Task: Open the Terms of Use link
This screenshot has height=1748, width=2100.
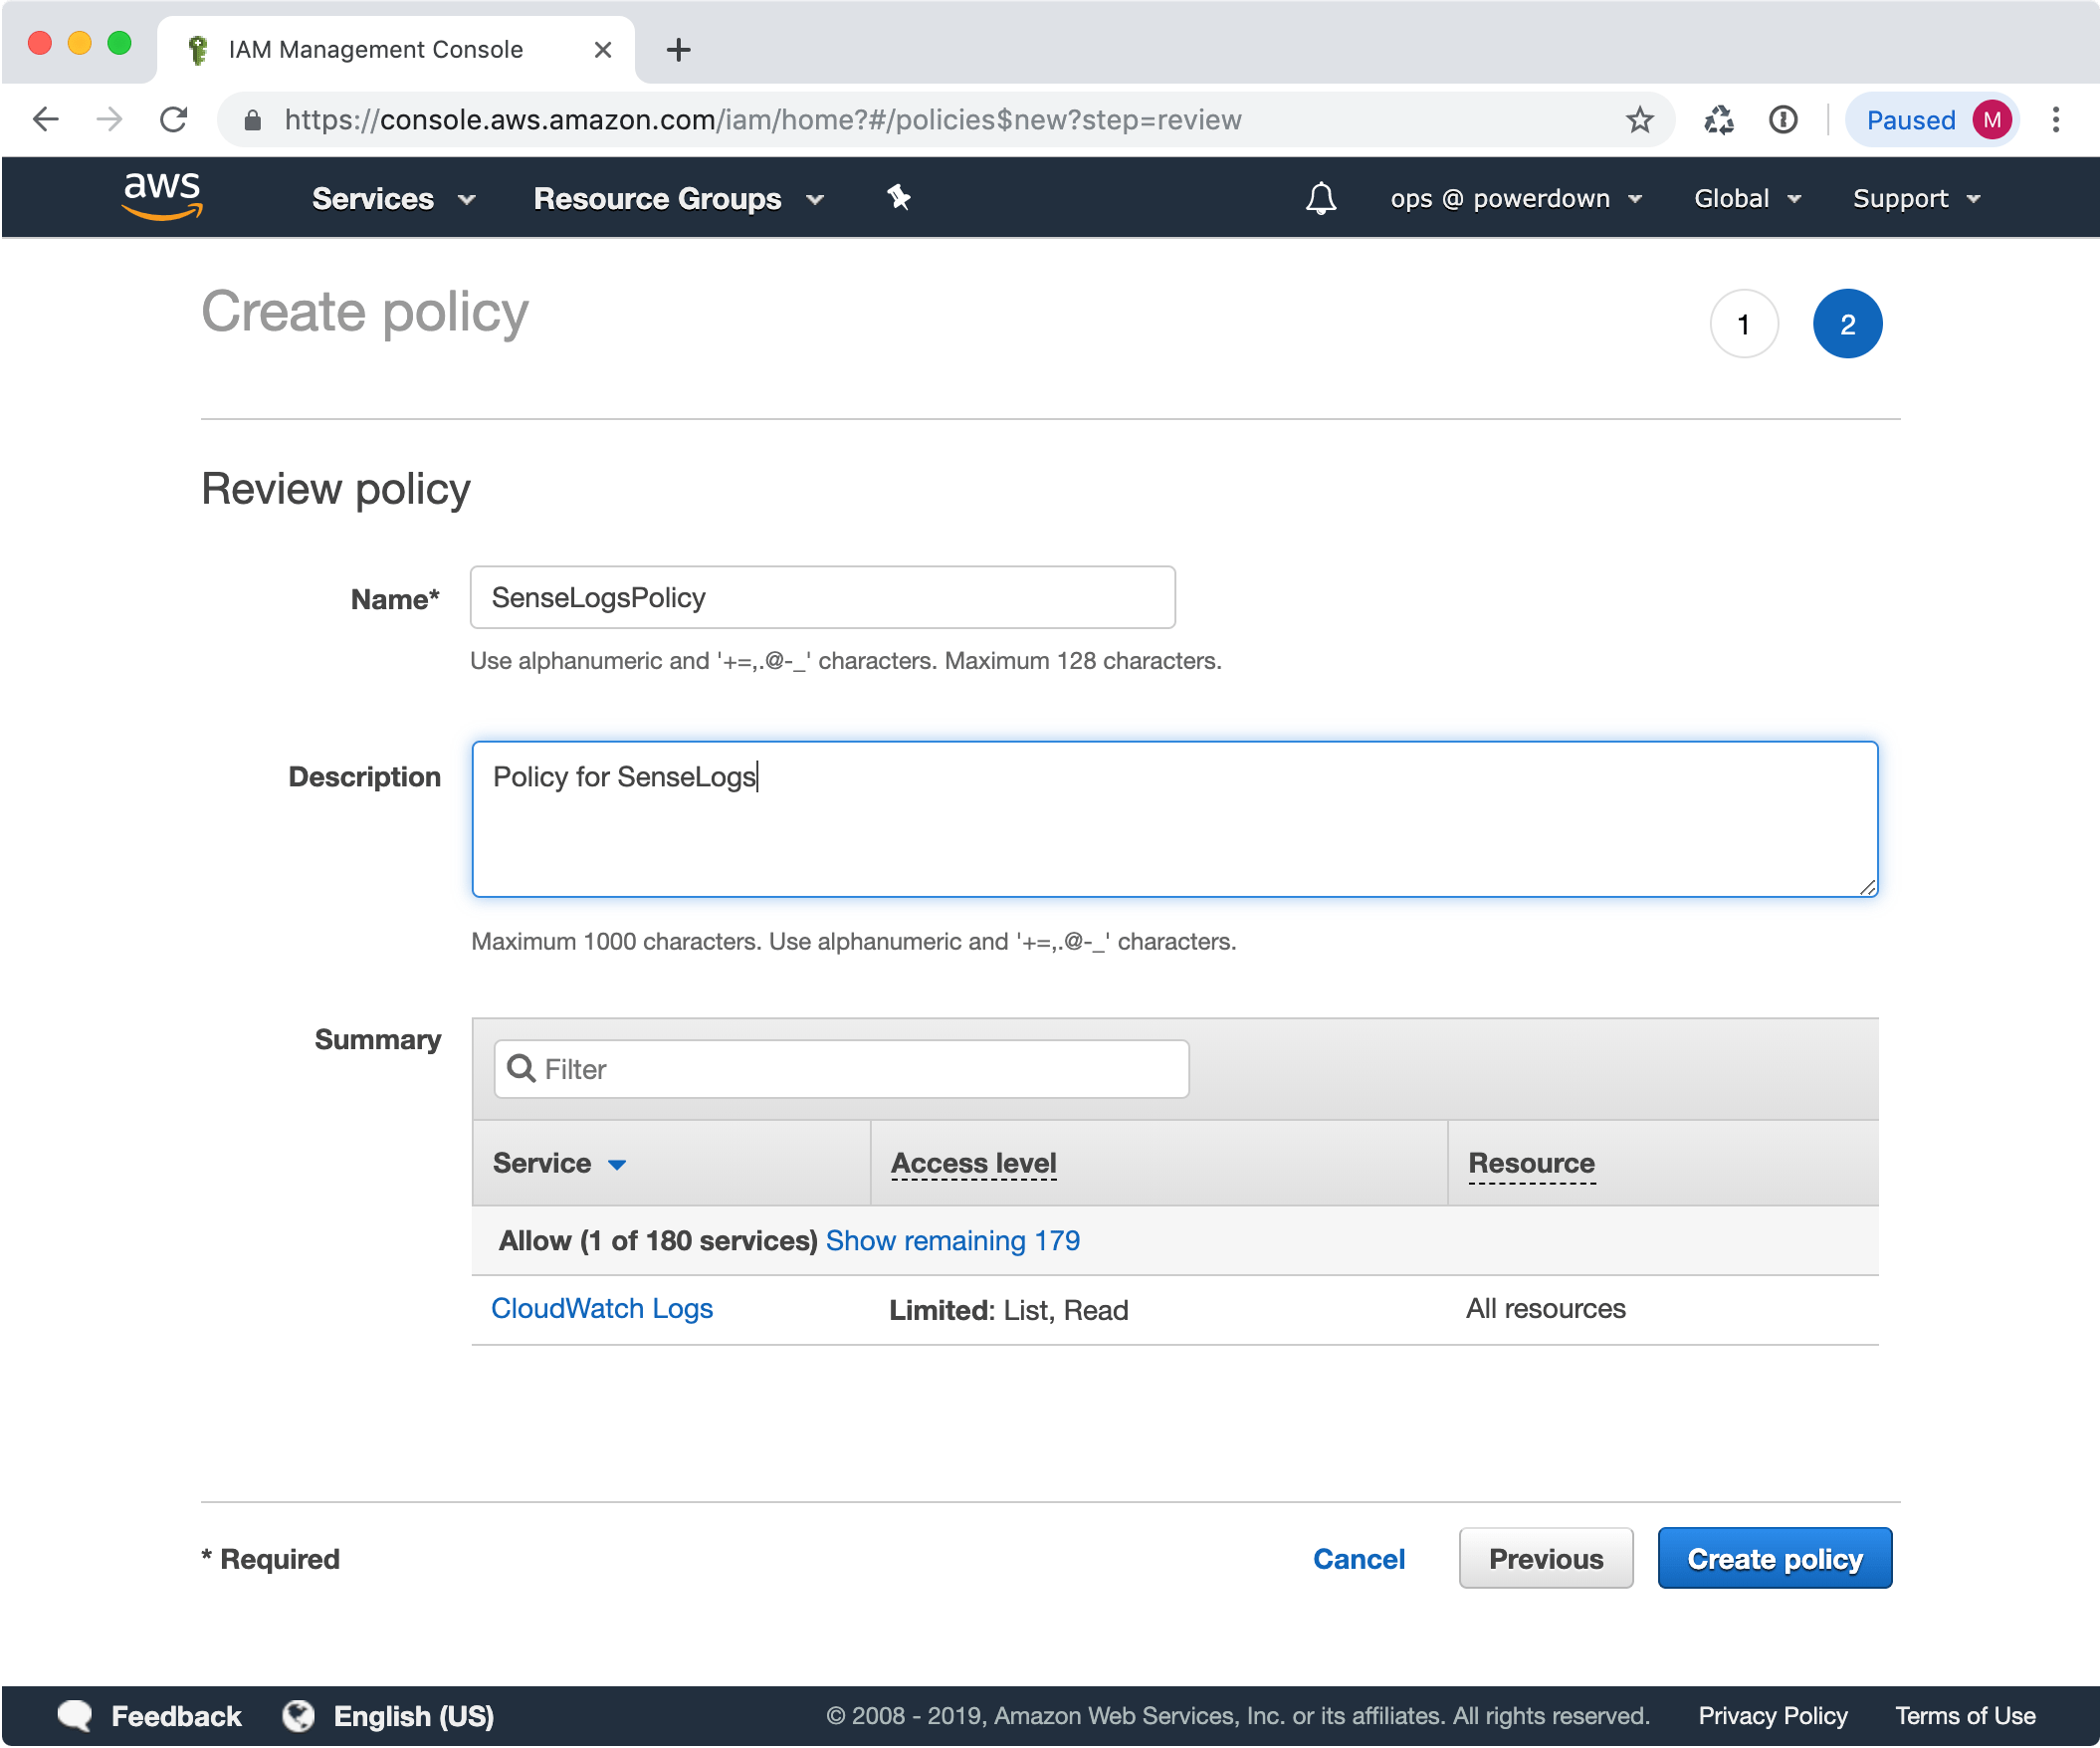Action: click(1964, 1716)
